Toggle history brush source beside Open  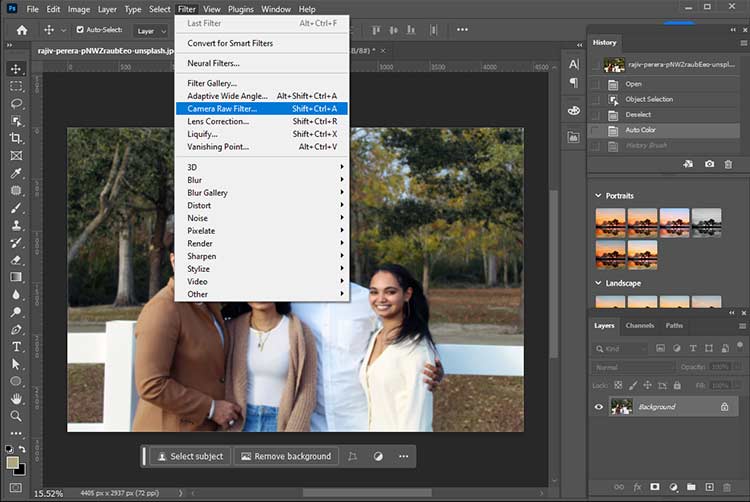coord(596,85)
